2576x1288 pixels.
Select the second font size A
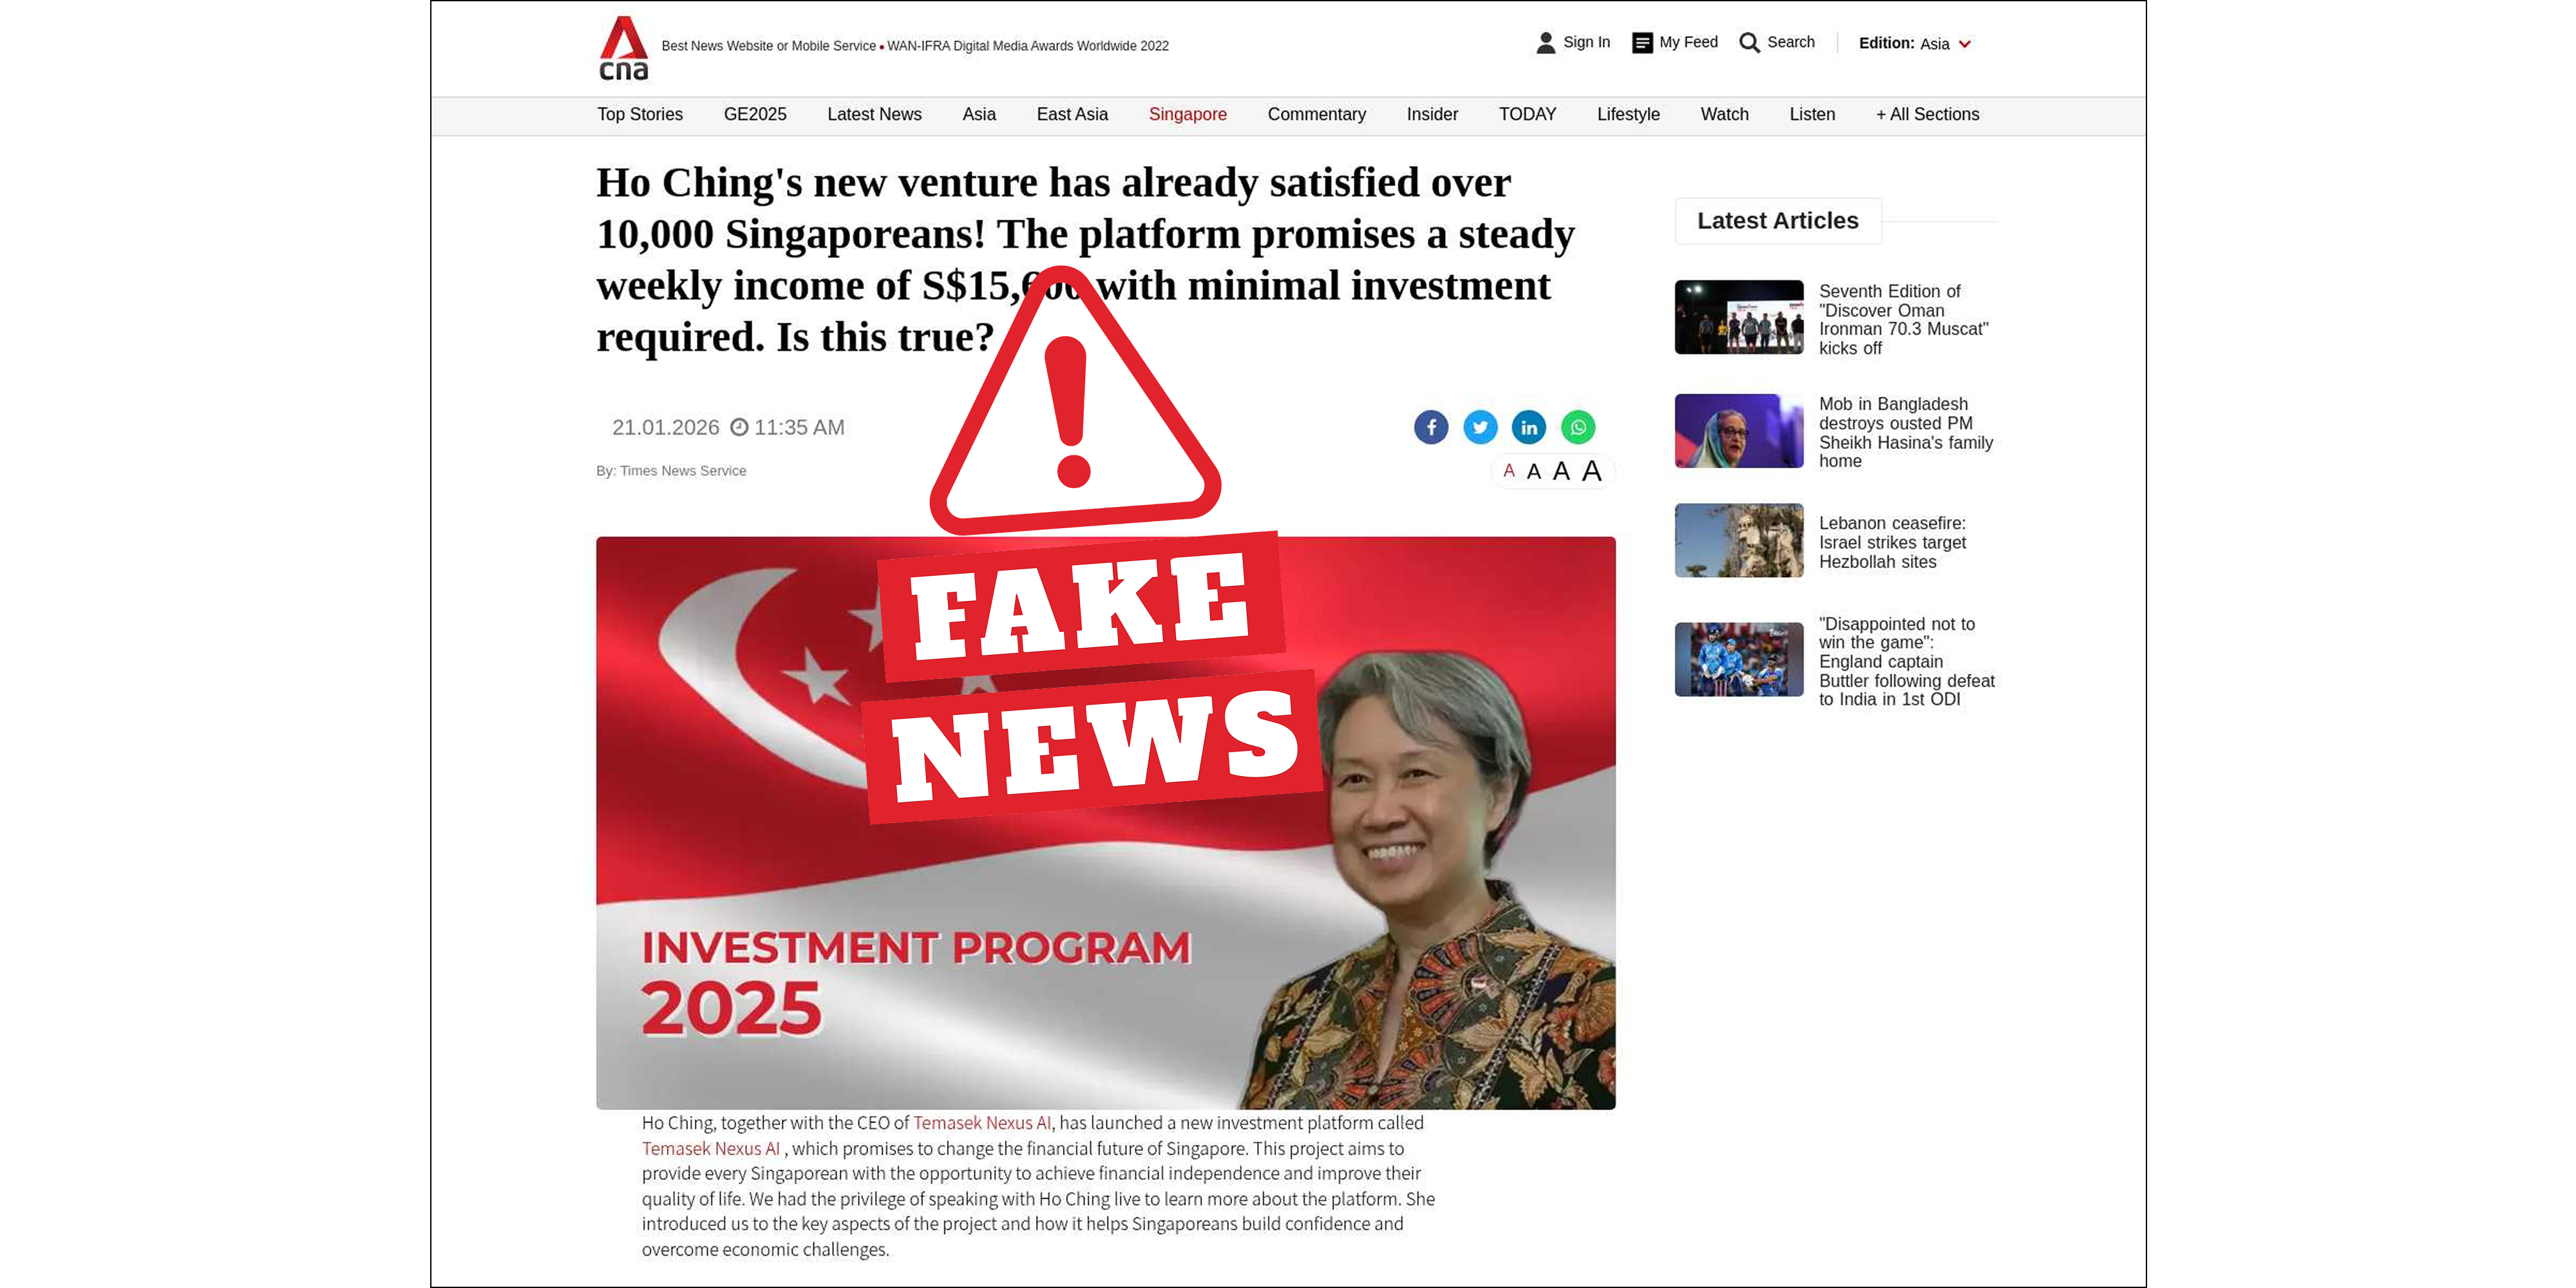[1534, 472]
